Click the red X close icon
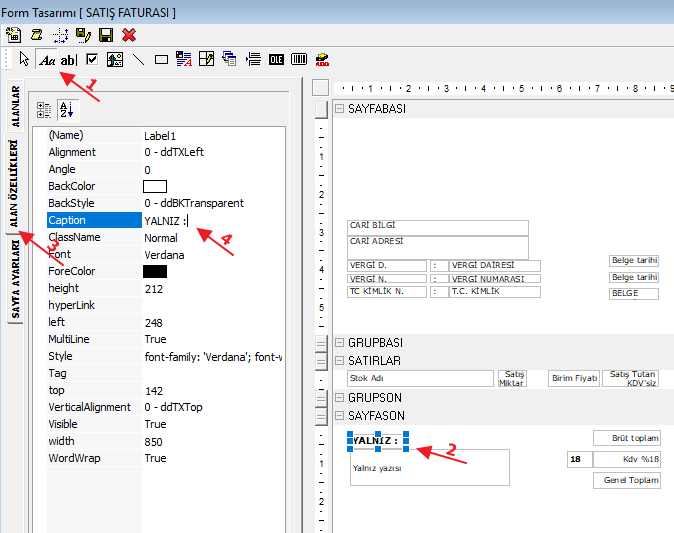 click(129, 35)
